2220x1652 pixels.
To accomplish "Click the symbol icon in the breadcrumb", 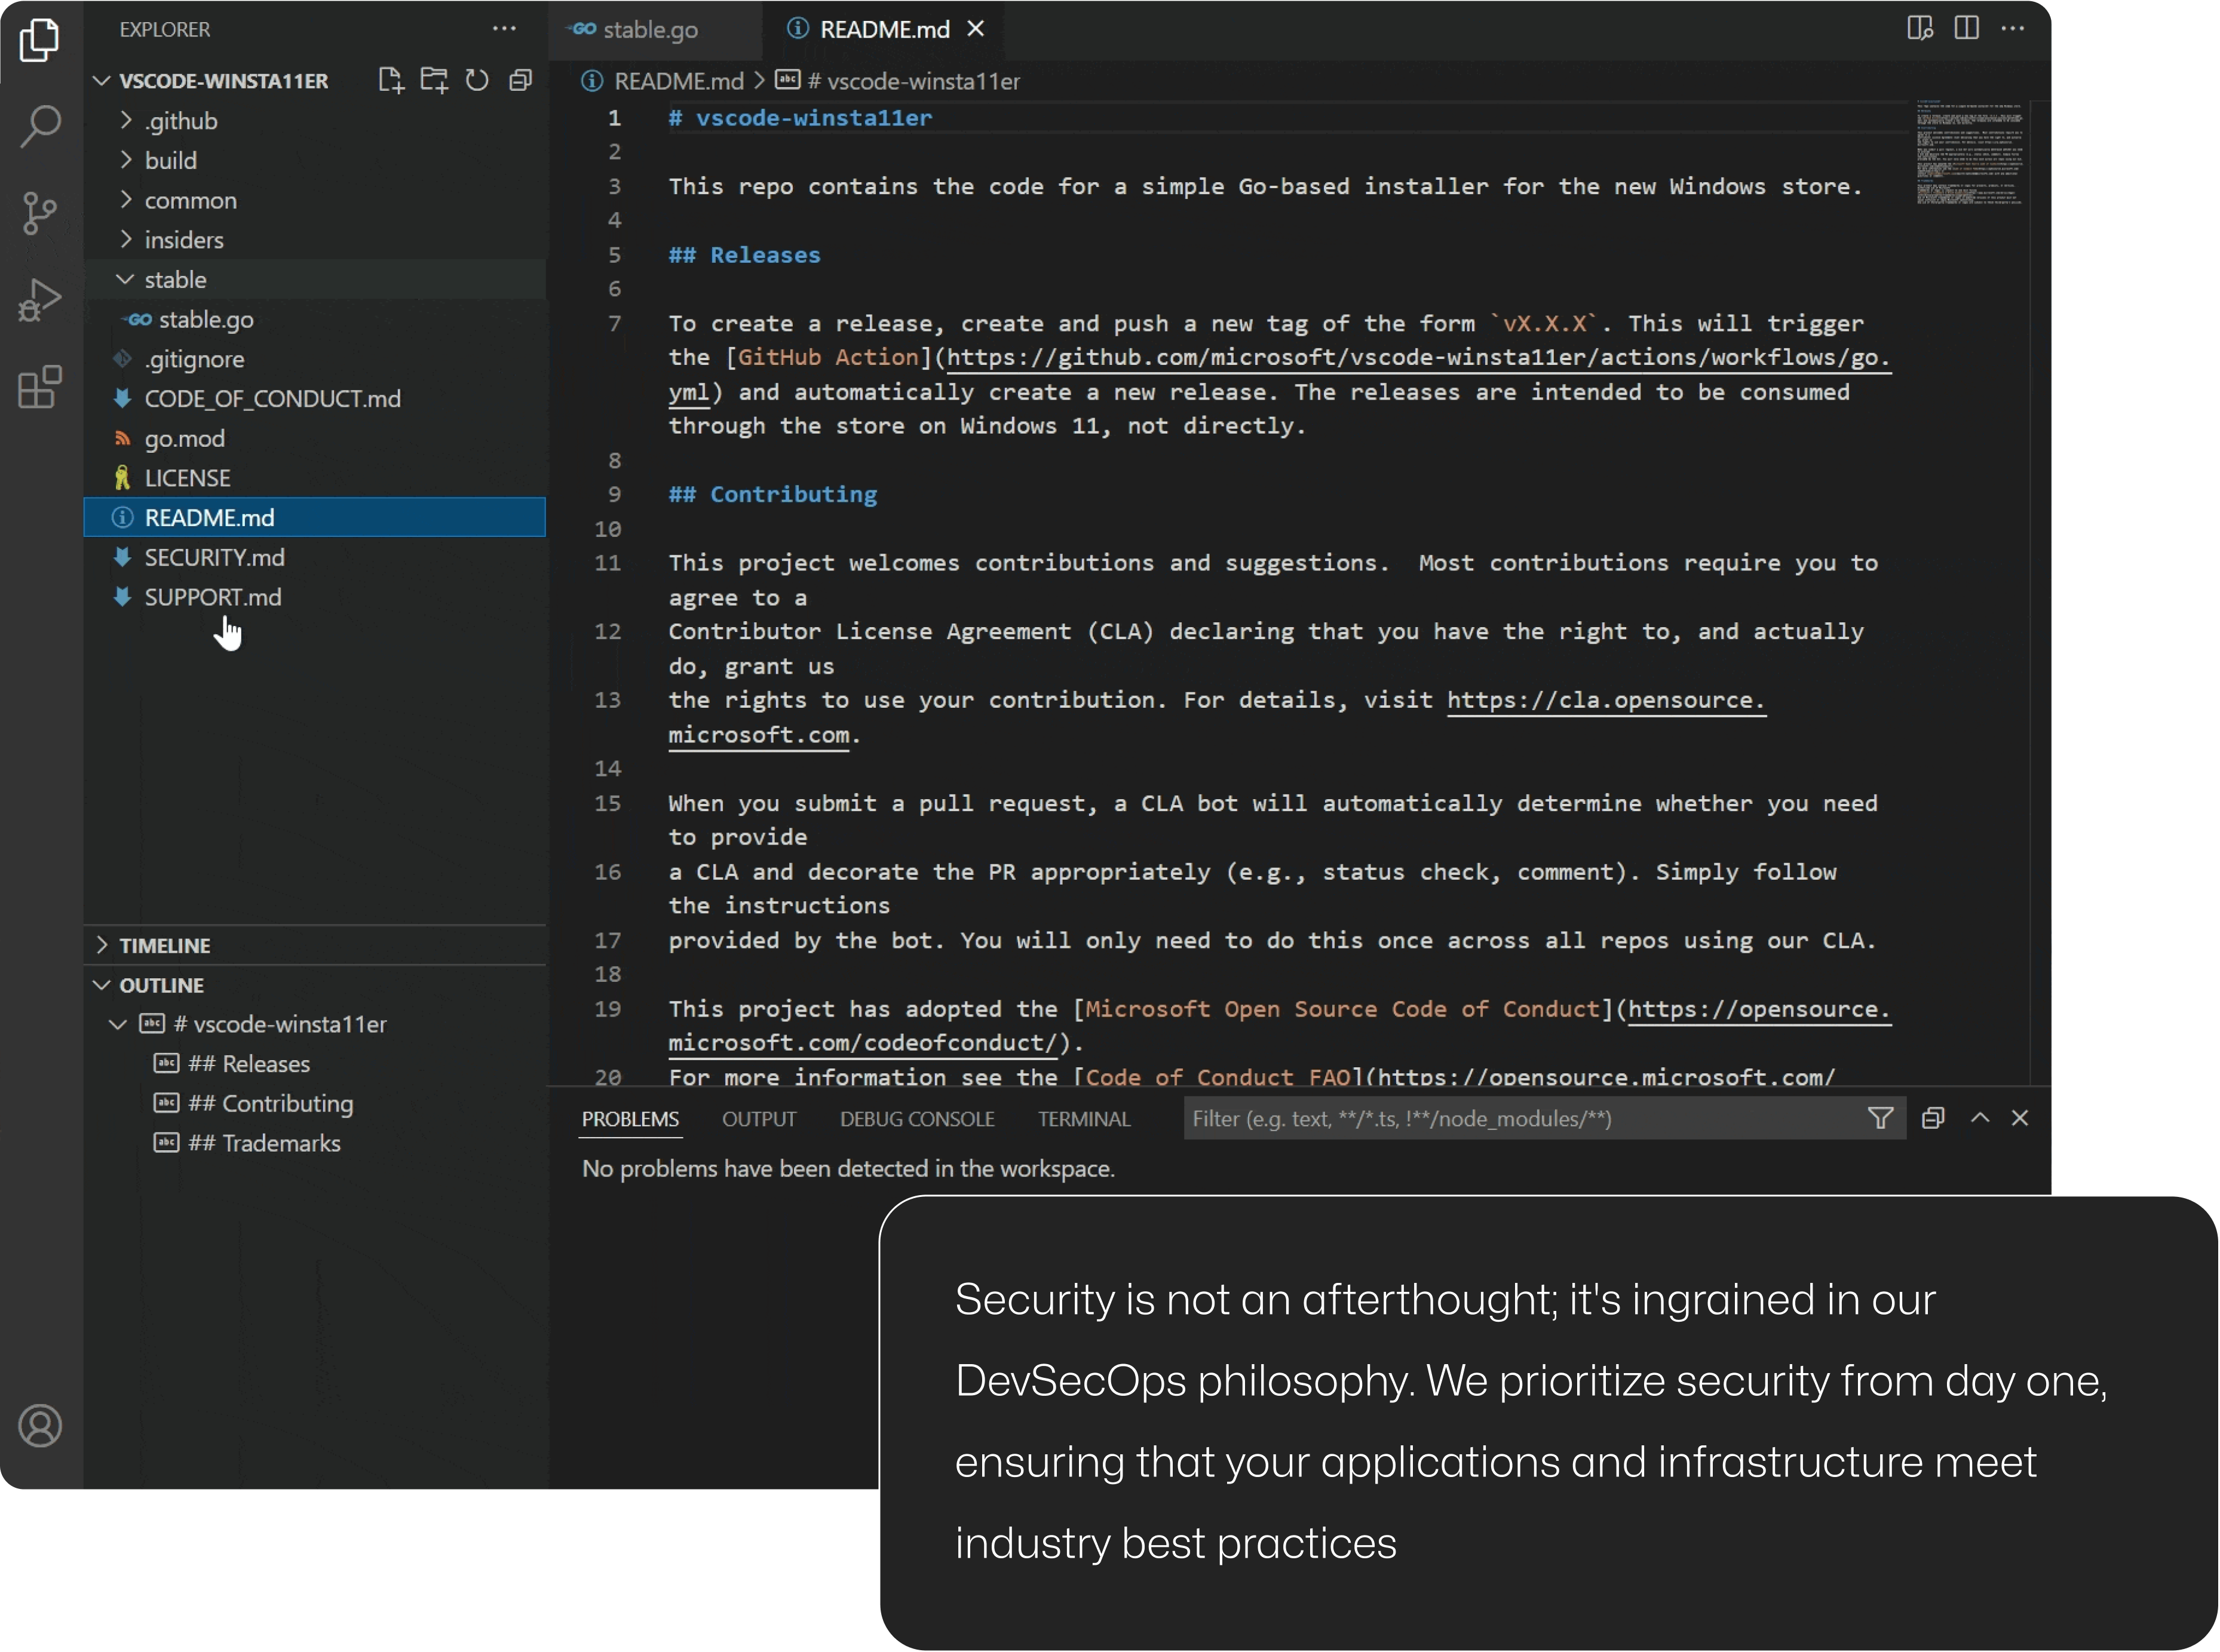I will click(x=788, y=80).
